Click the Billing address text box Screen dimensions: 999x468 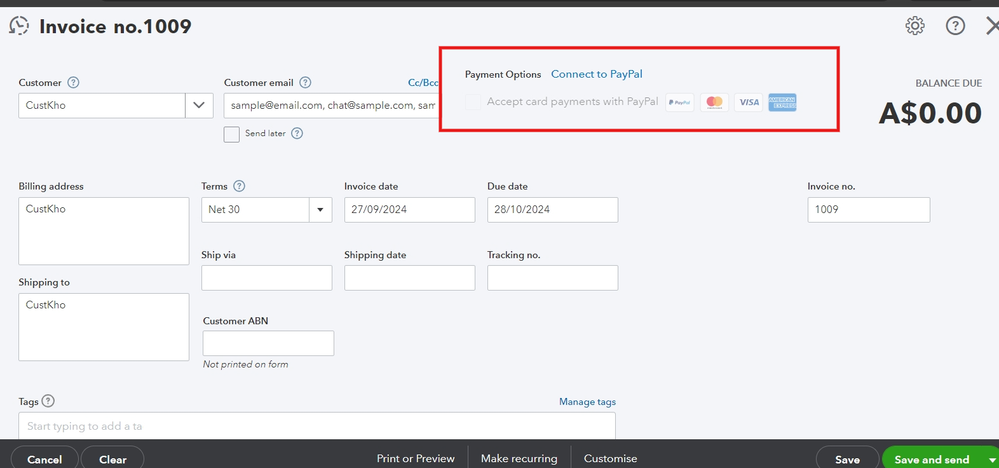click(x=104, y=231)
